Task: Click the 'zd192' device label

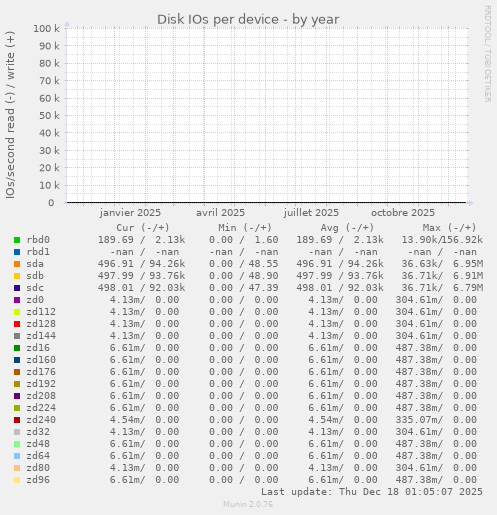Action: pos(41,384)
